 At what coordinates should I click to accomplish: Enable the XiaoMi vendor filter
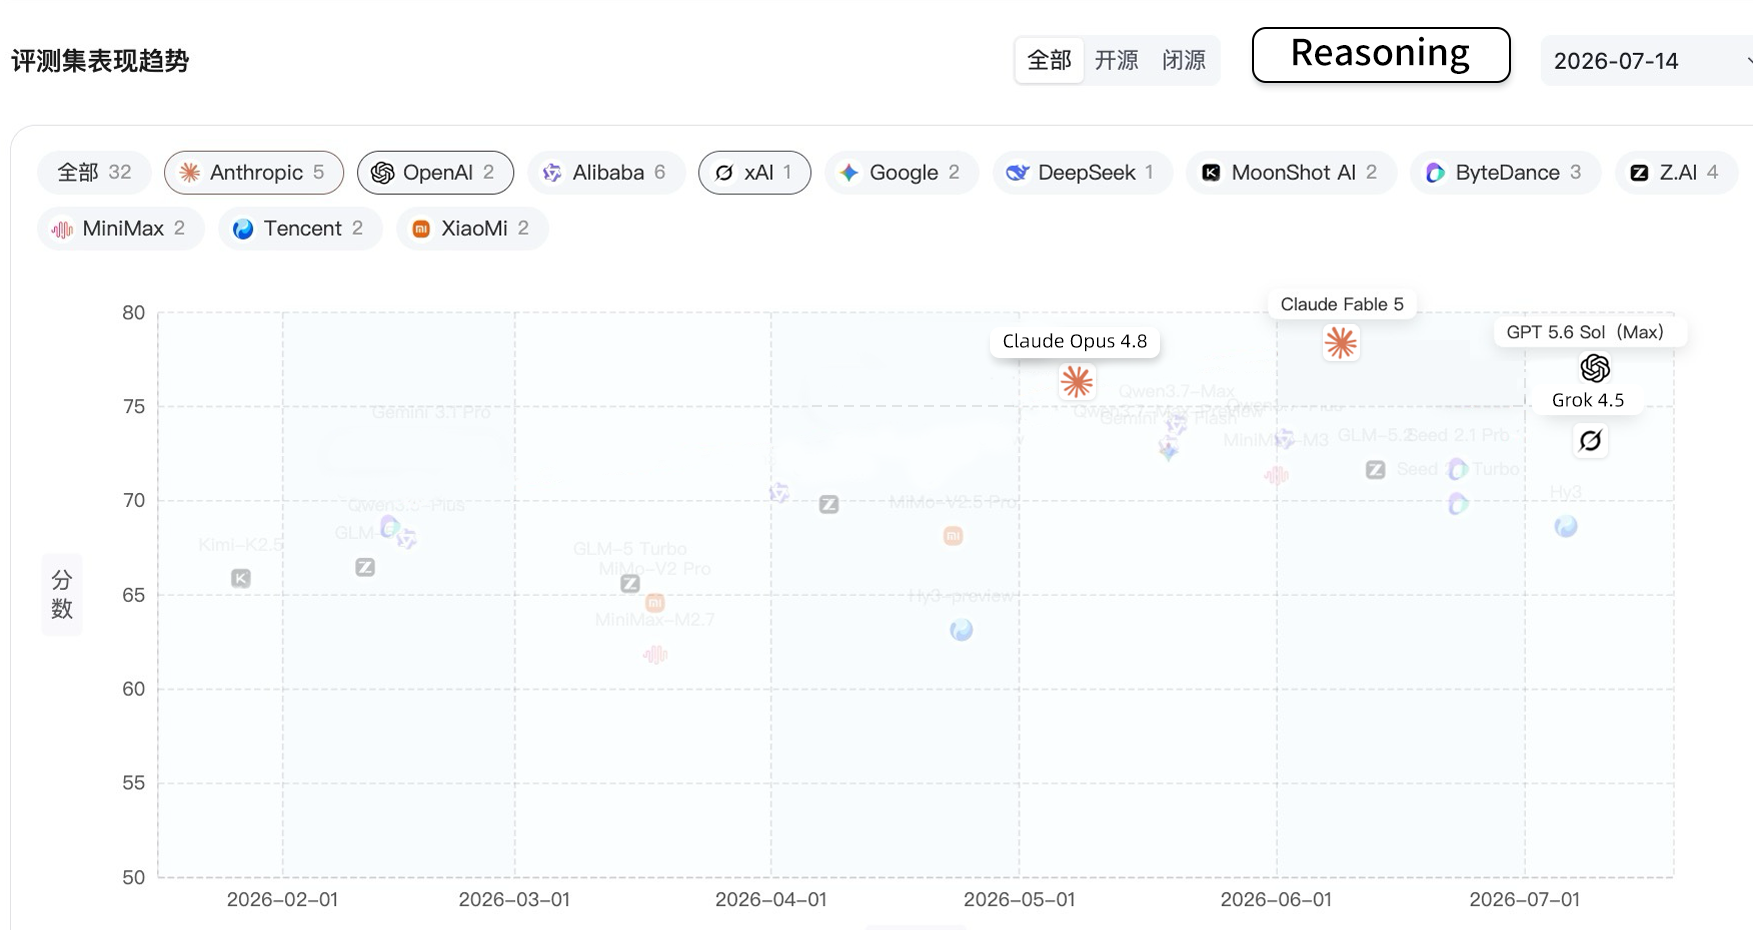pos(472,228)
